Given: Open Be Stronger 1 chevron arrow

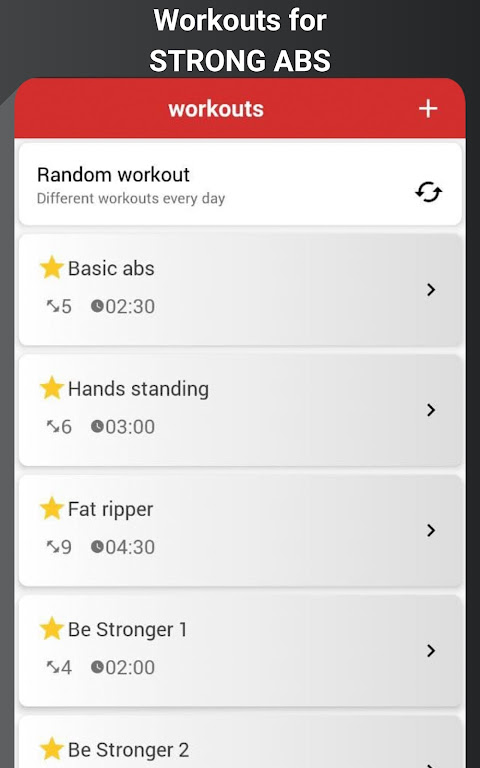Looking at the screenshot, I should 431,651.
